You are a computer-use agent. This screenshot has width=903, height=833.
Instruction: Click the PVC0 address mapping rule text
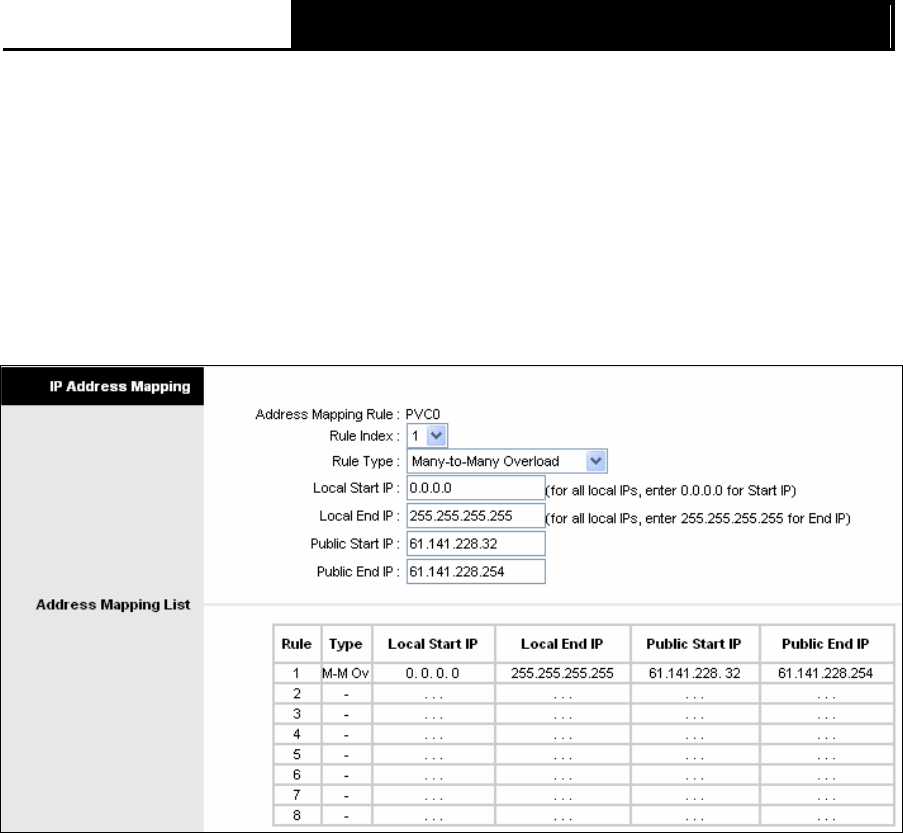pyautogui.click(x=423, y=414)
